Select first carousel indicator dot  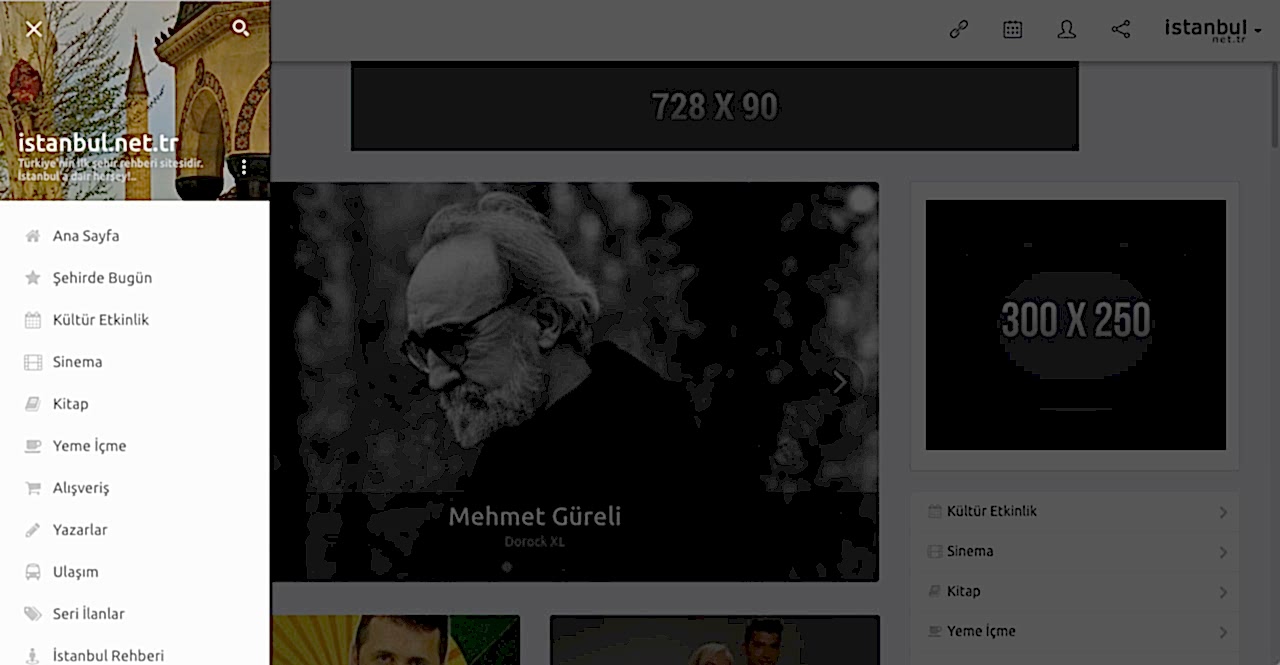click(x=507, y=567)
